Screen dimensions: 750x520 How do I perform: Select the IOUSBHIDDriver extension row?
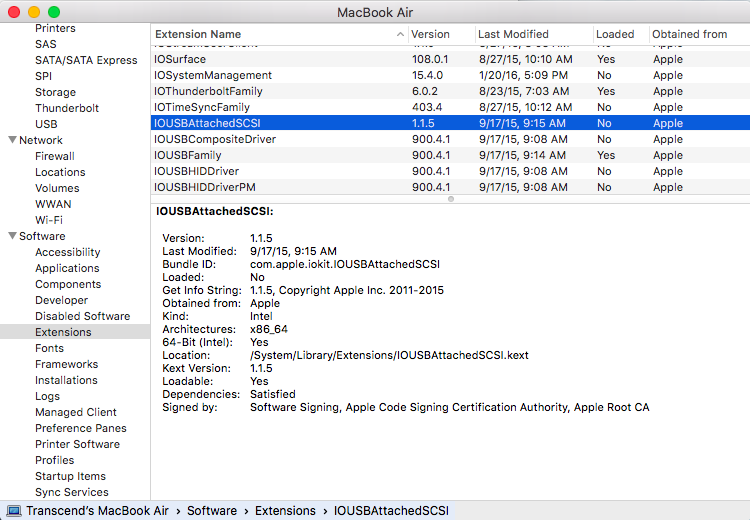click(x=450, y=171)
